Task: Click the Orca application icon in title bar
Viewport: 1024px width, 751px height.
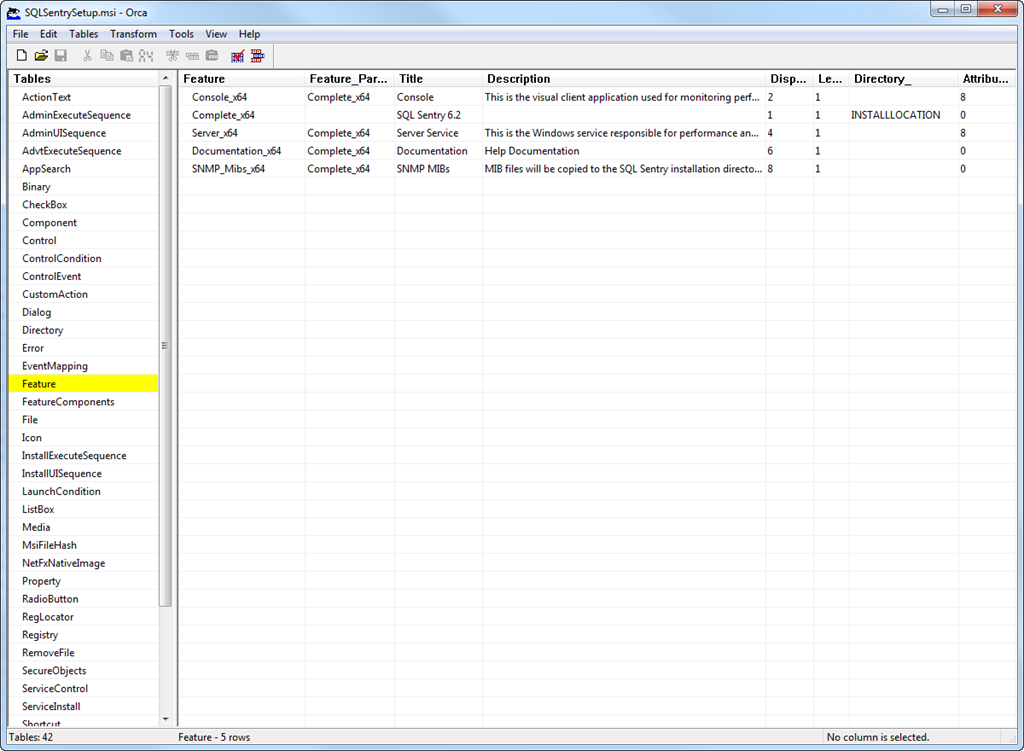Action: 13,12
